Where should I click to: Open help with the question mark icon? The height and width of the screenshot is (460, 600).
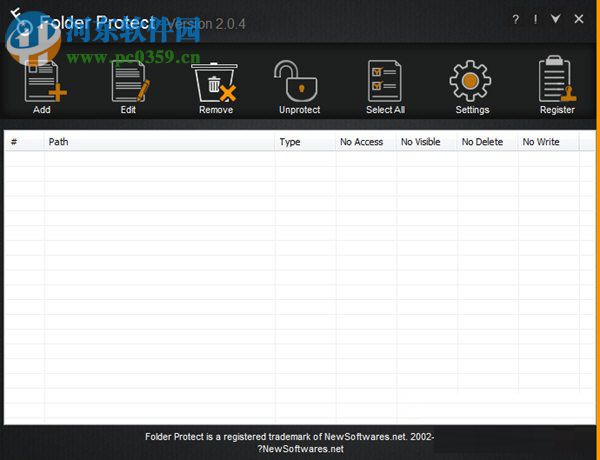pos(515,19)
